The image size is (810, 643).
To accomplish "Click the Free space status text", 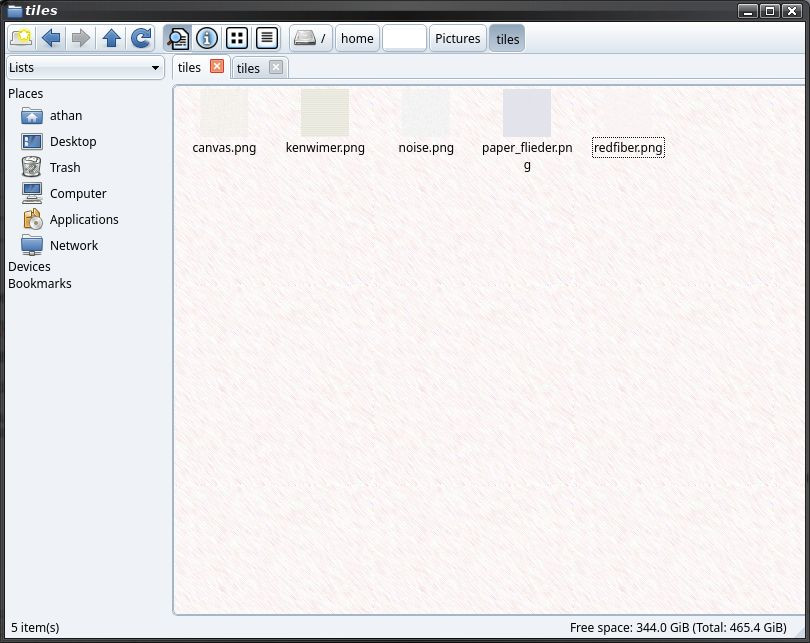I will (678, 628).
